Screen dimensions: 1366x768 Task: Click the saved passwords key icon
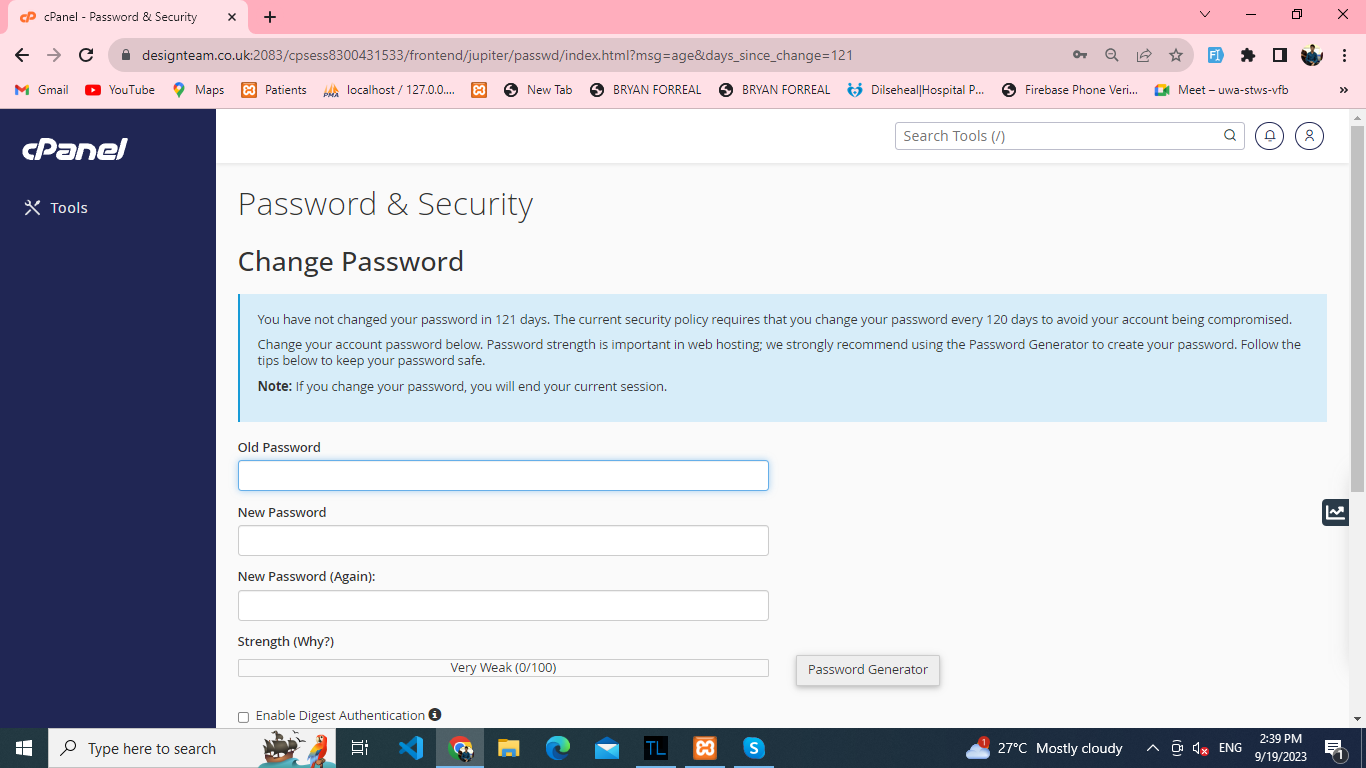[1080, 55]
